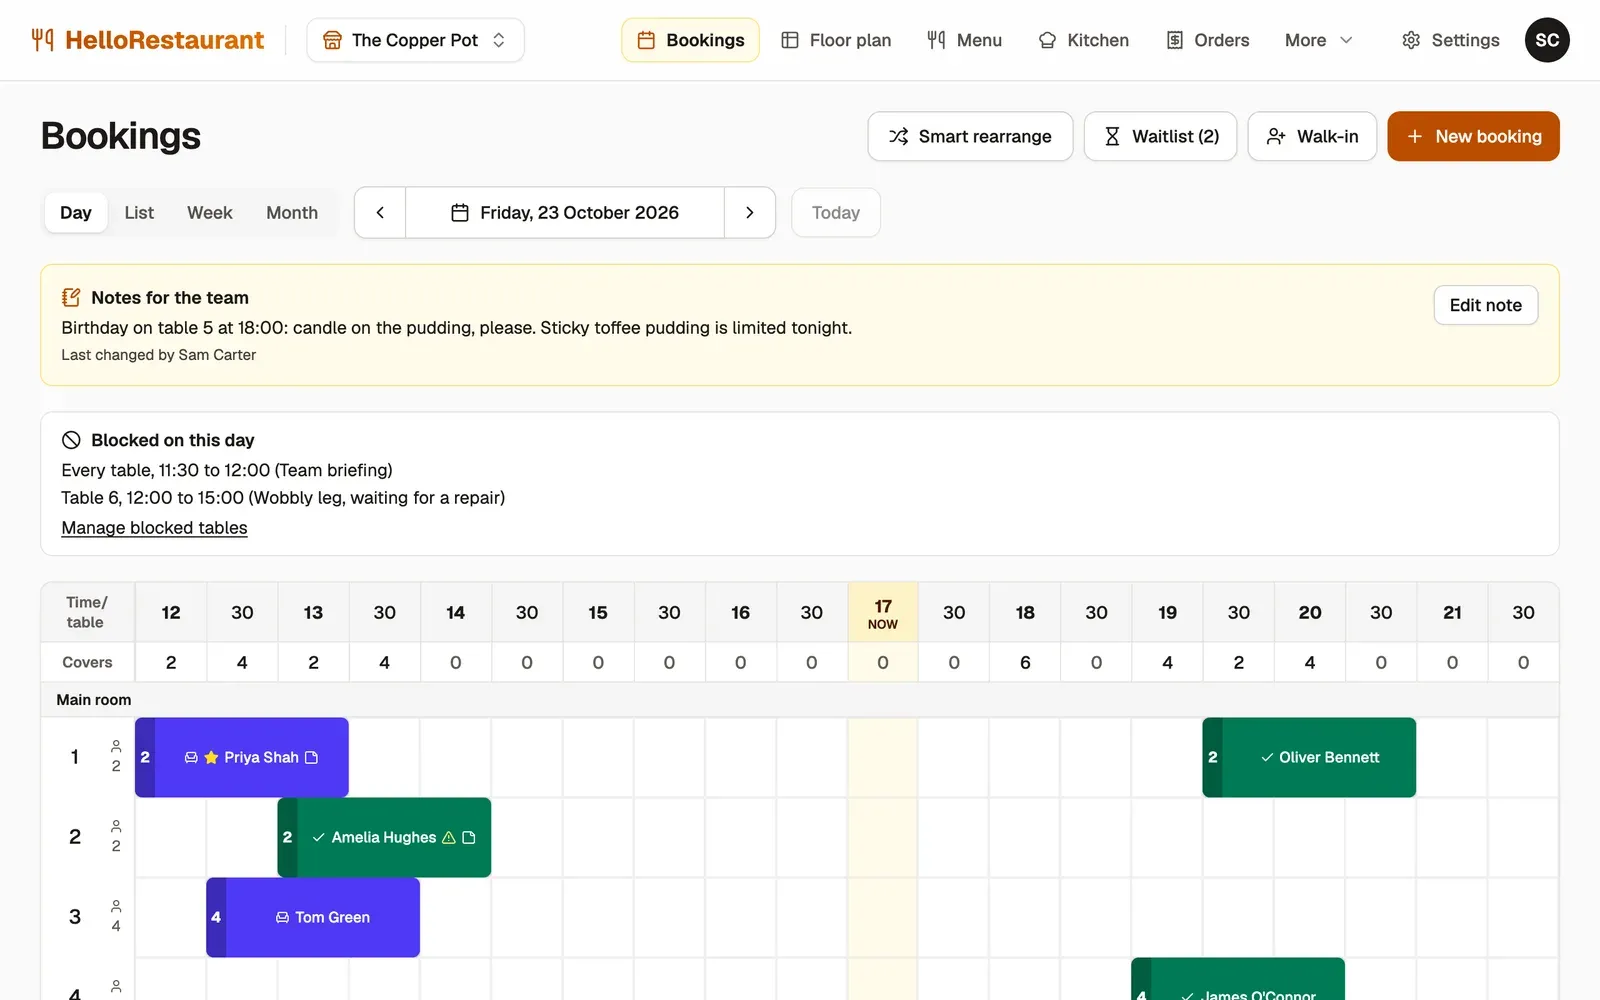Click the warning triangle on Amelia Hughes booking

(449, 838)
